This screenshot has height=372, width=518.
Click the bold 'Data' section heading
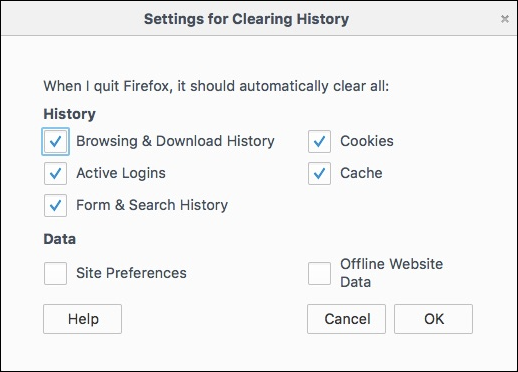coord(60,239)
